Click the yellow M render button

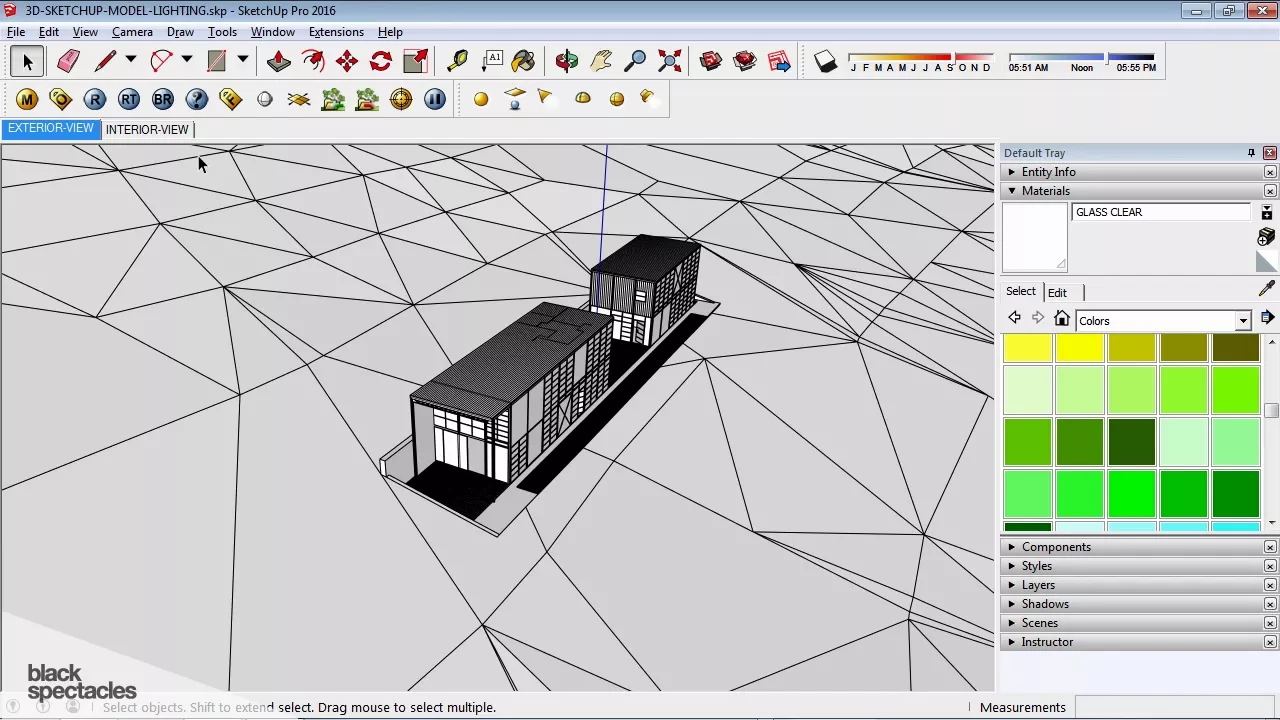point(27,99)
